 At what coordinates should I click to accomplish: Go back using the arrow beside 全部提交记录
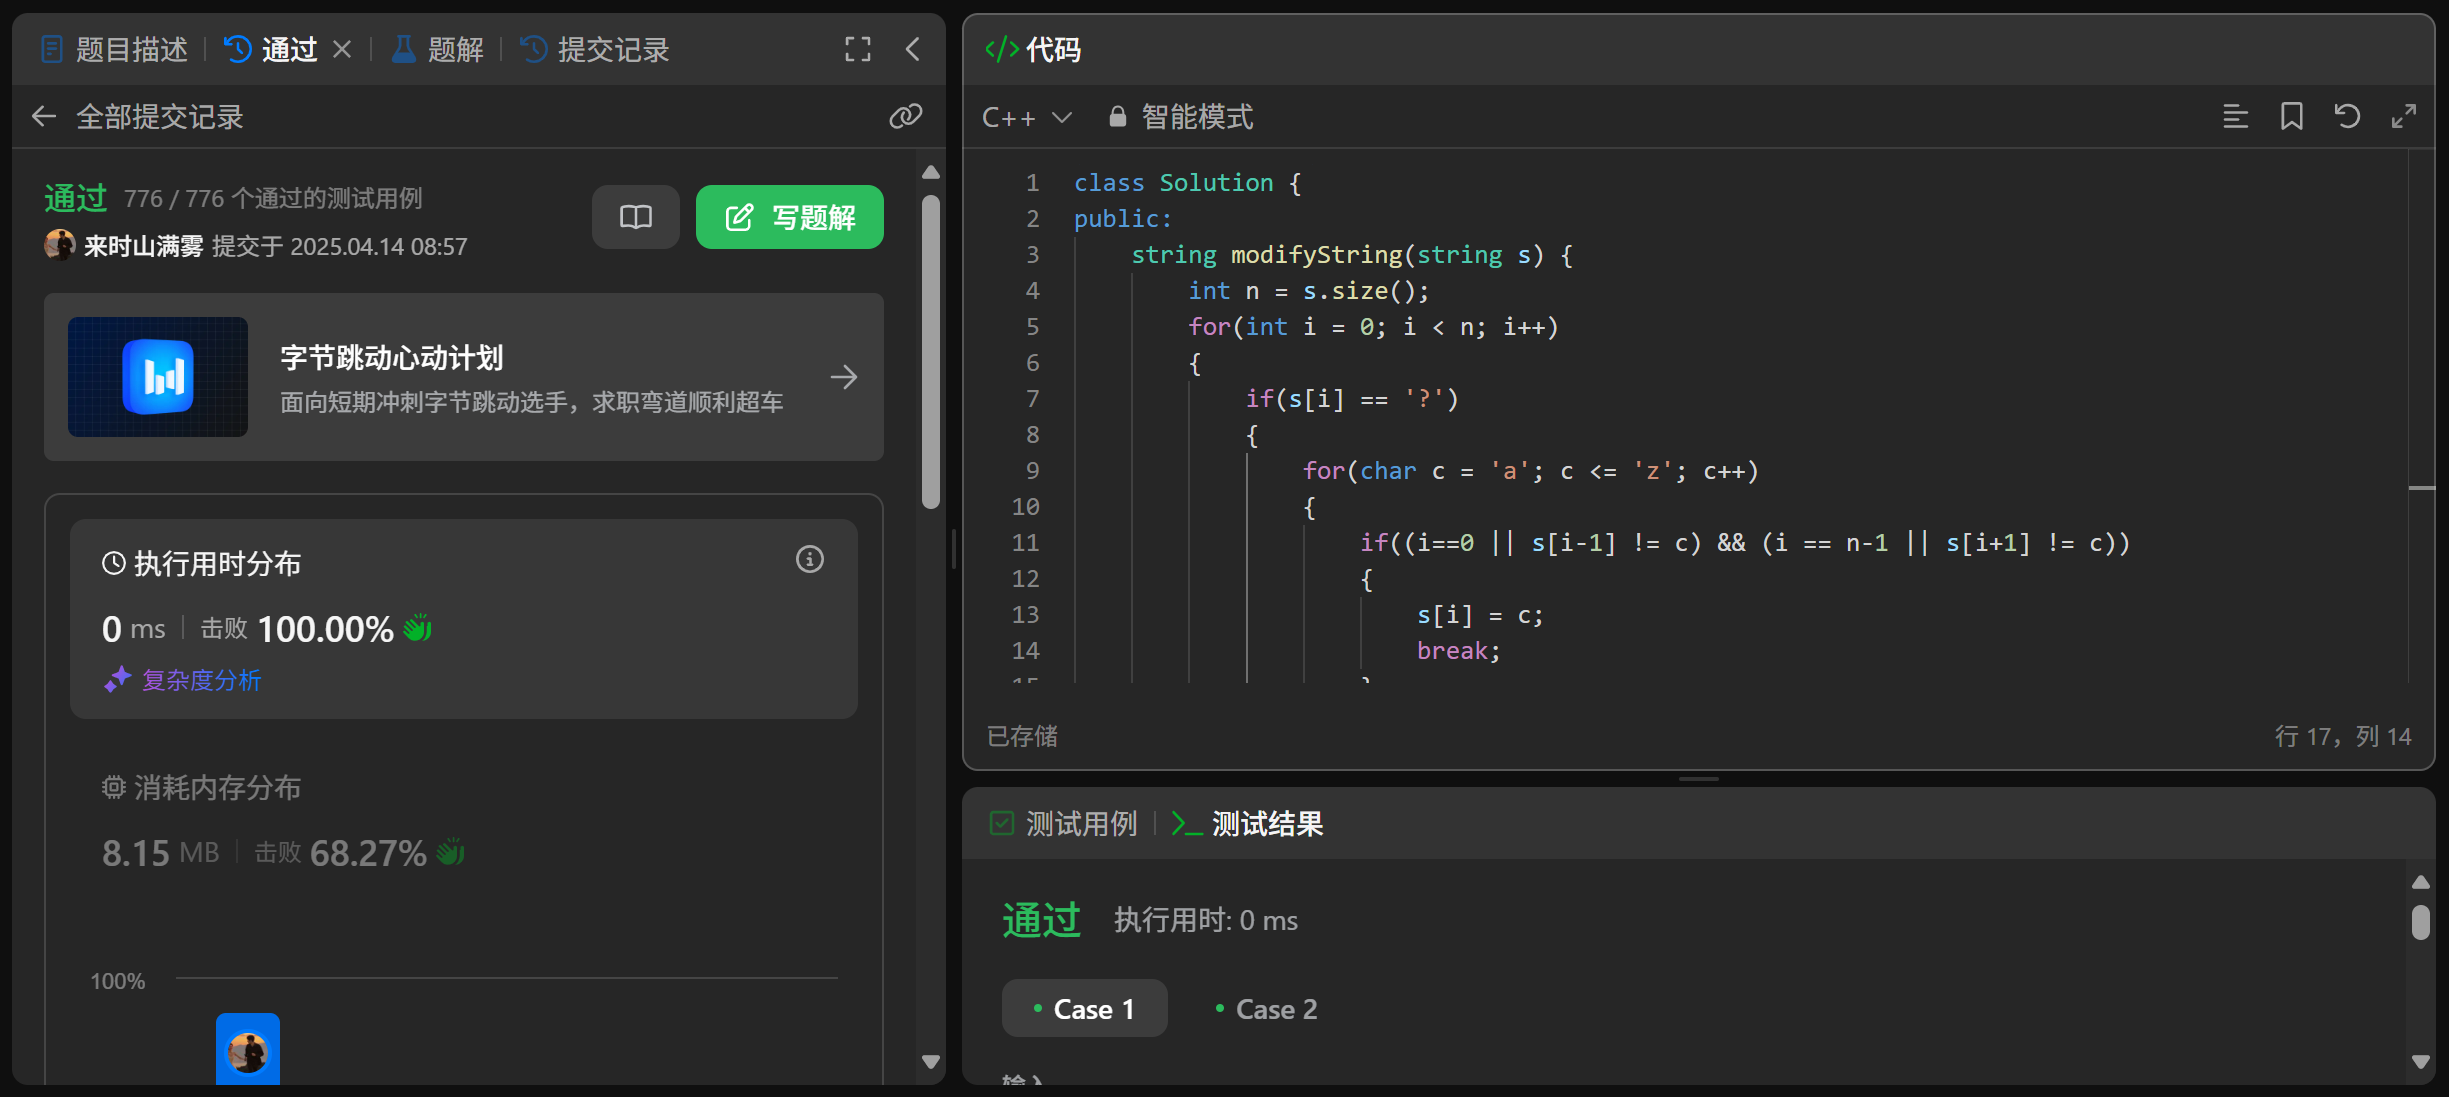tap(44, 117)
